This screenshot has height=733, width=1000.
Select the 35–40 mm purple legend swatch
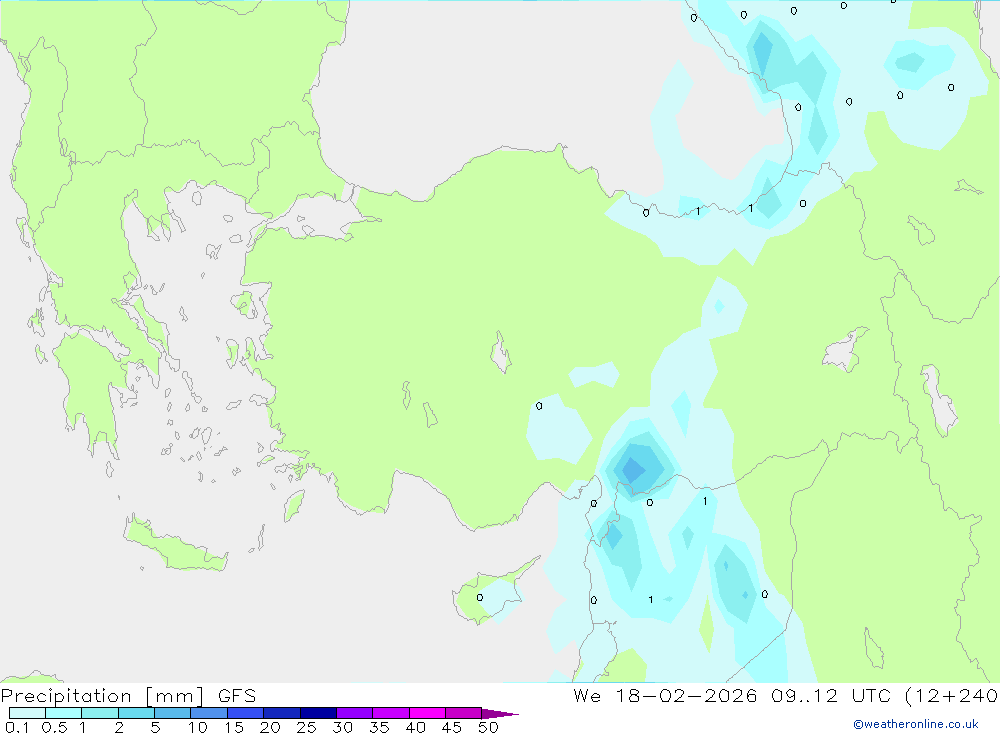(390, 713)
